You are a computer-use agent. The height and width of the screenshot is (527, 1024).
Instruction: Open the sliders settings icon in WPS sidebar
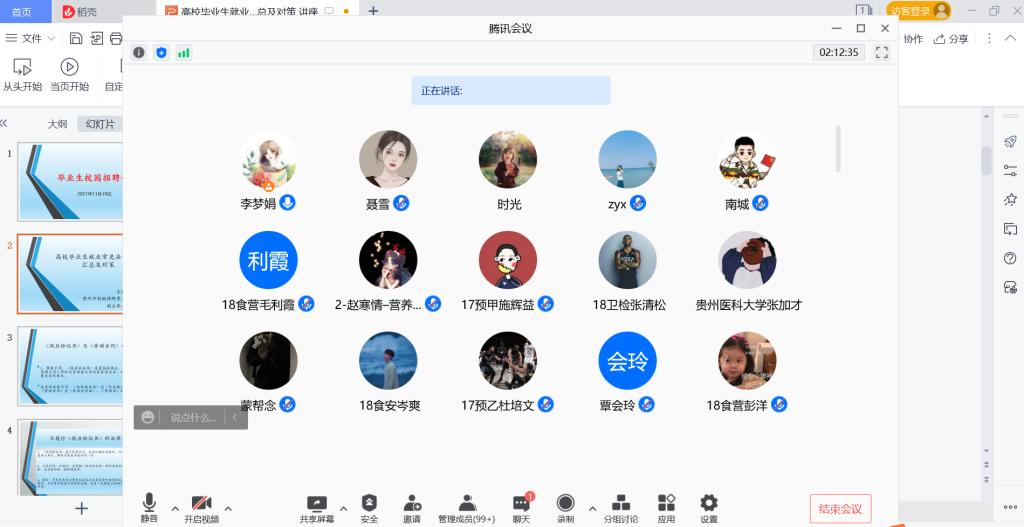[1010, 170]
